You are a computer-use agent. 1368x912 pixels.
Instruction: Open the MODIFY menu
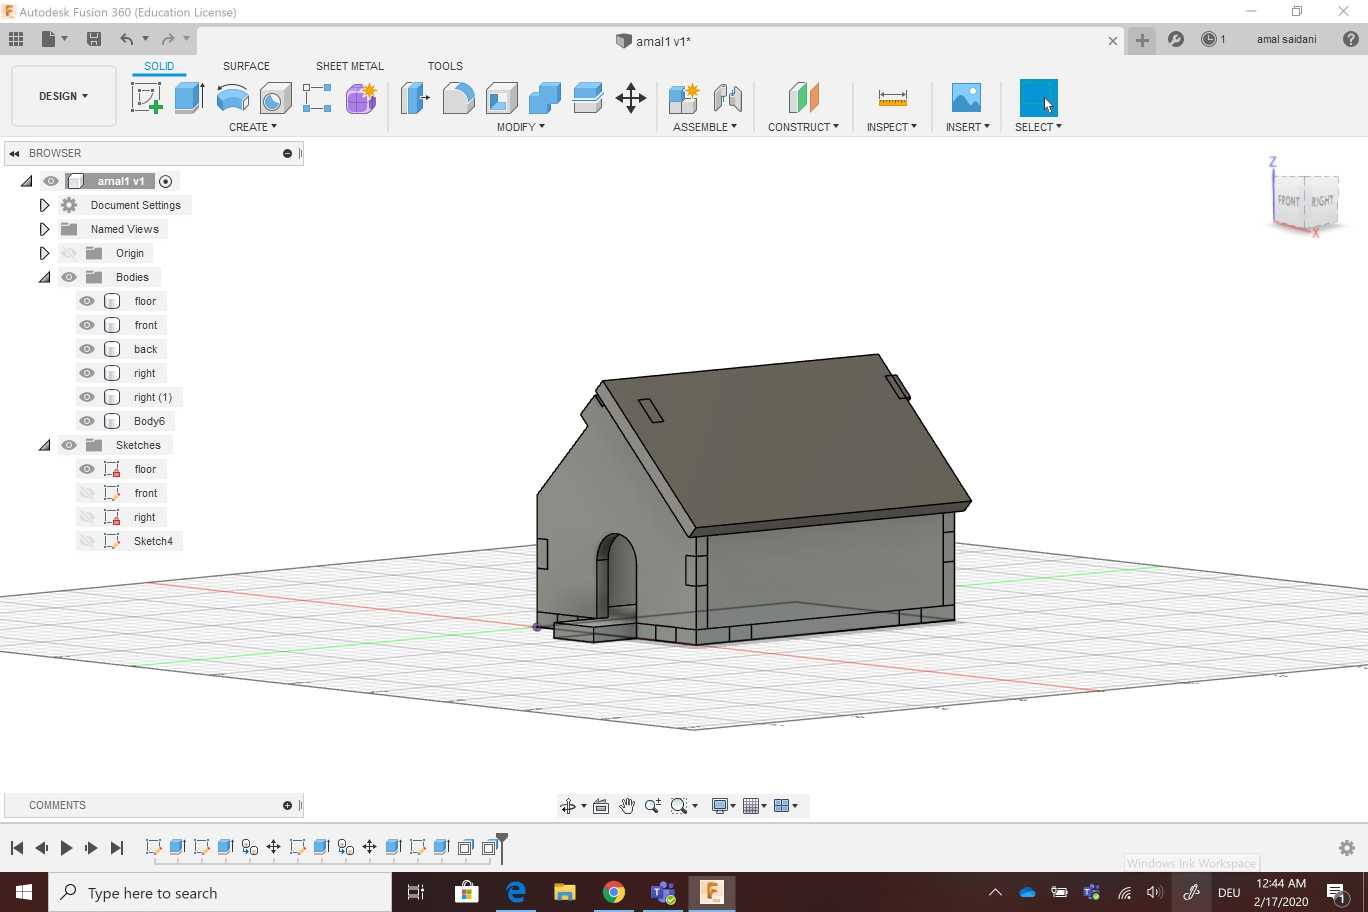point(520,127)
